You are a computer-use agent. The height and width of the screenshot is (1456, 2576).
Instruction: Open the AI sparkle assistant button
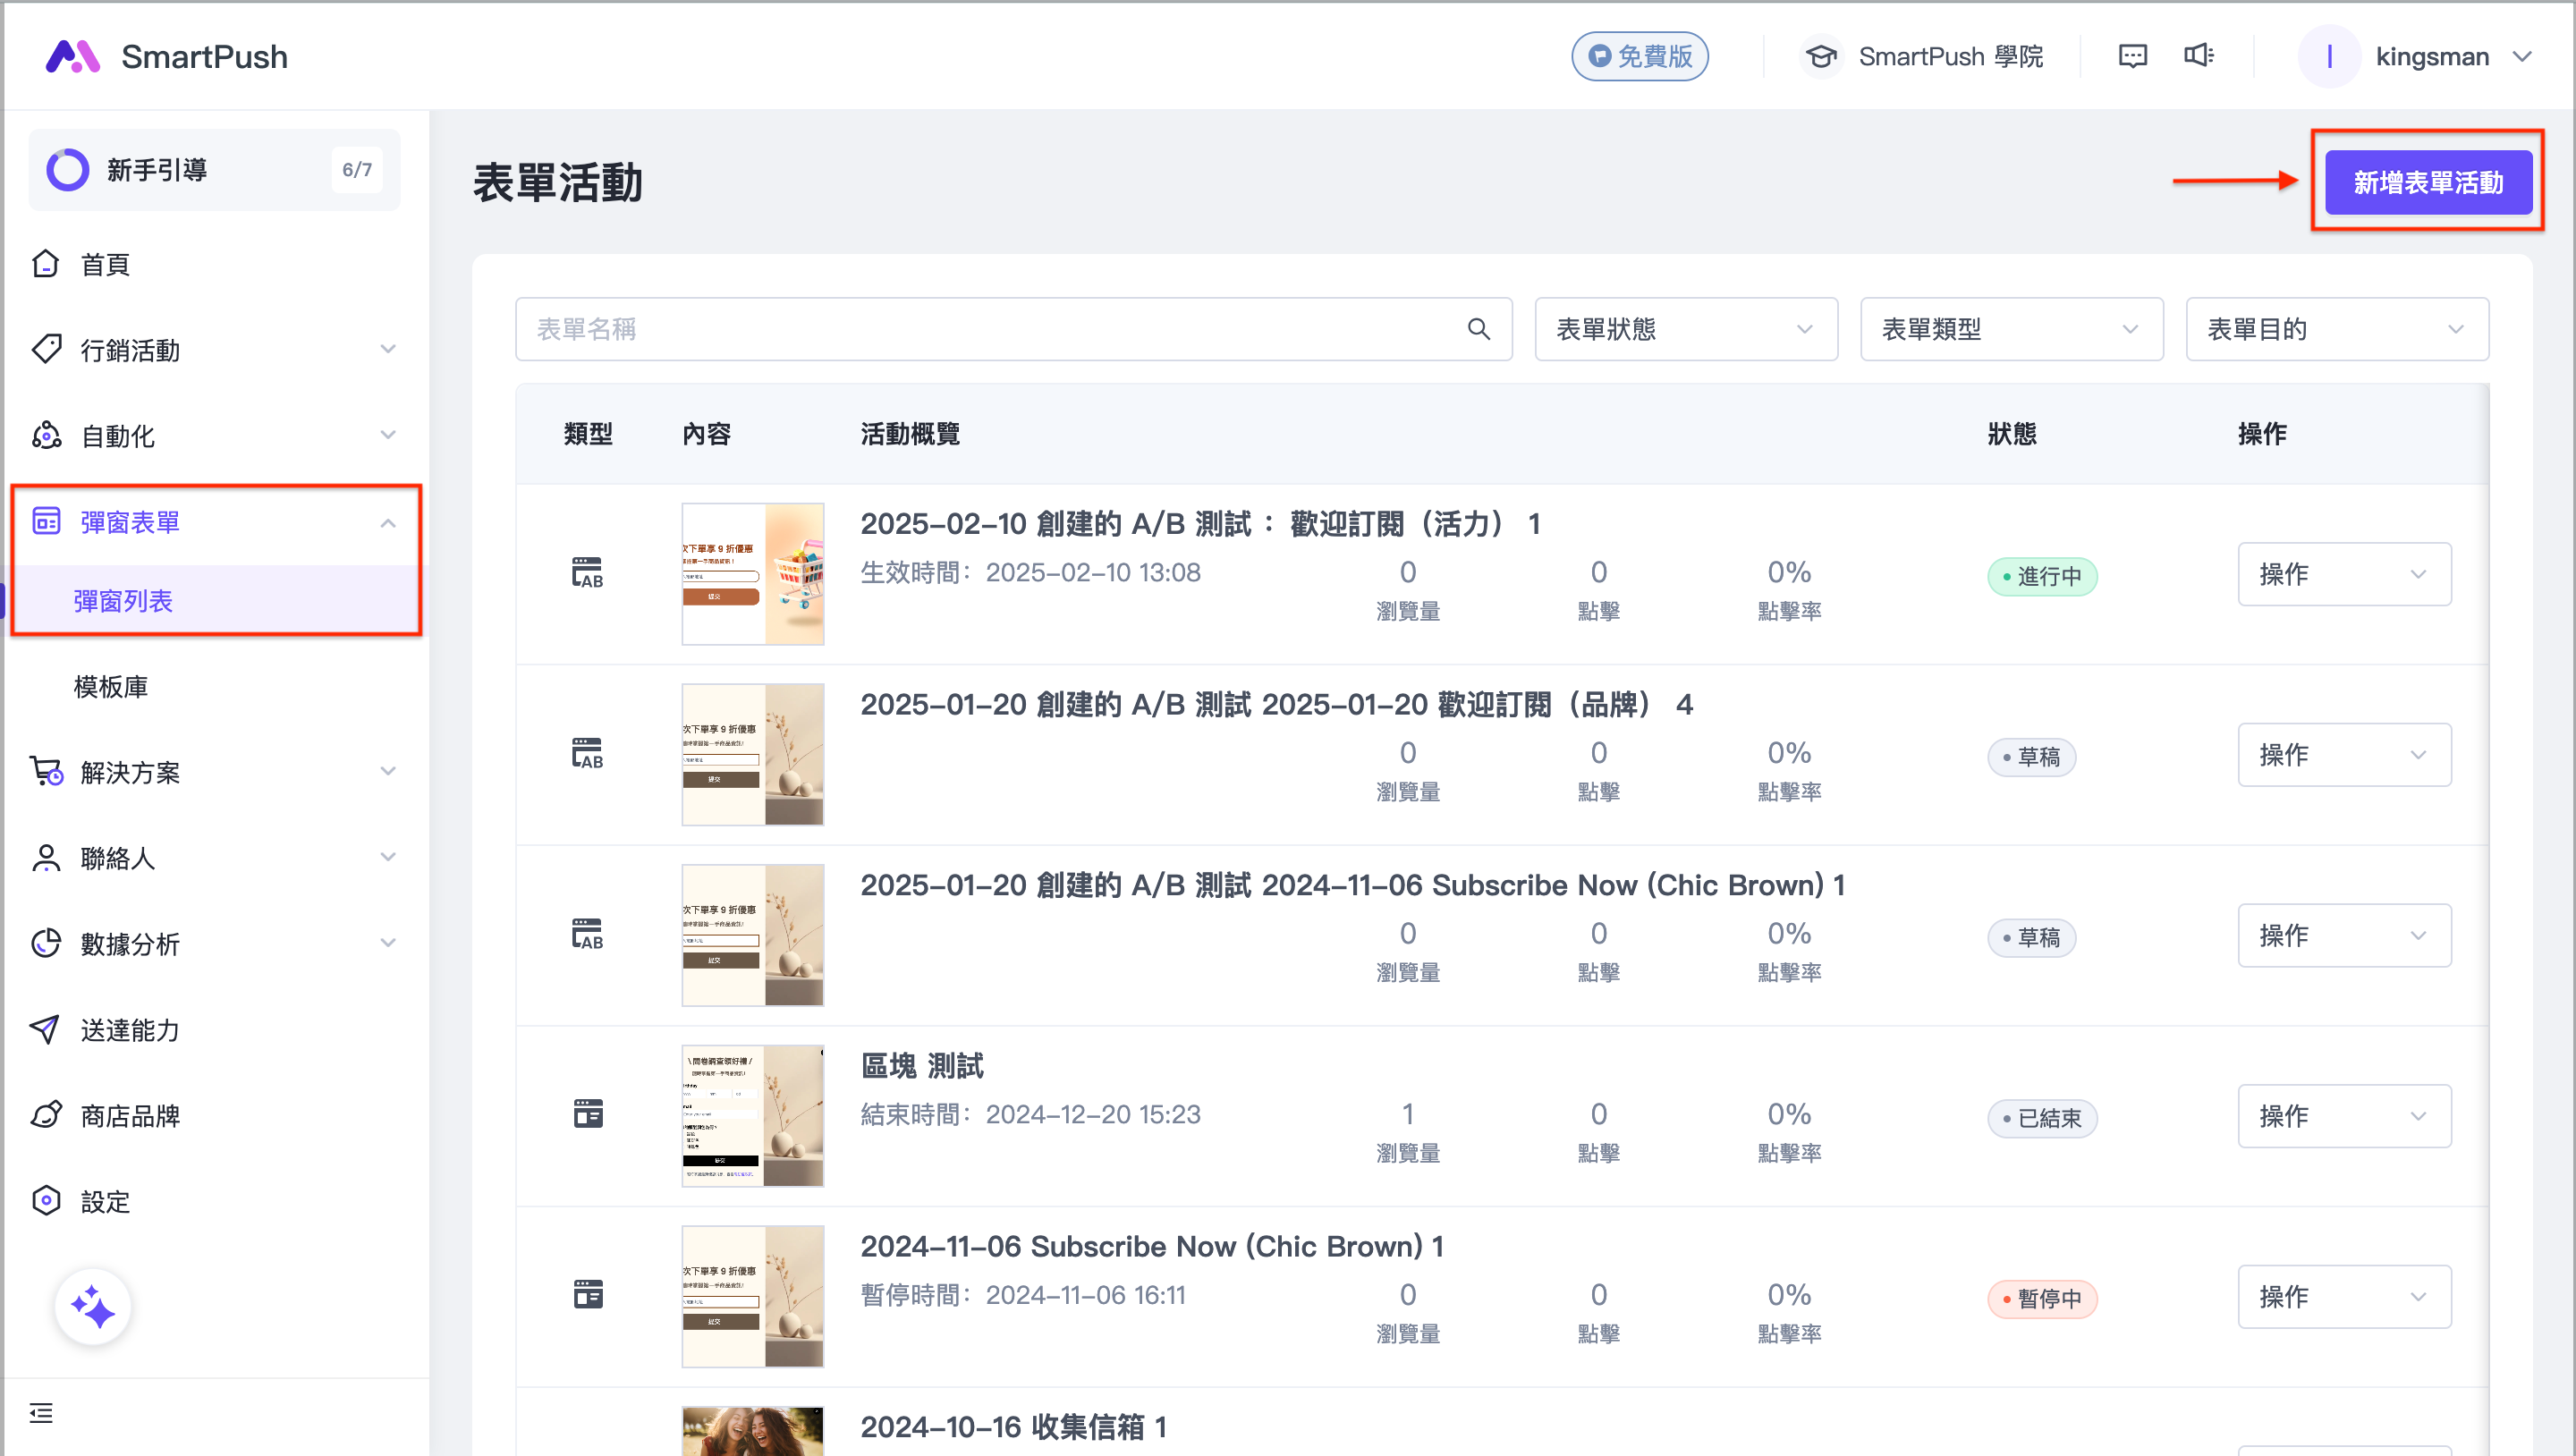click(x=93, y=1307)
